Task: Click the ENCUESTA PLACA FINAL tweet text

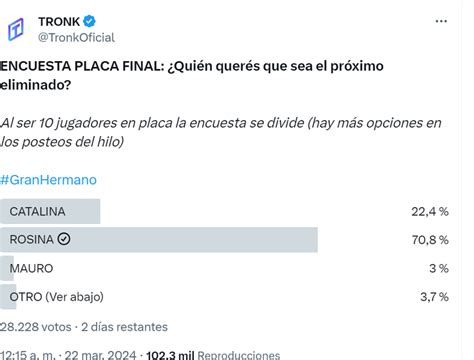Action: (x=192, y=75)
